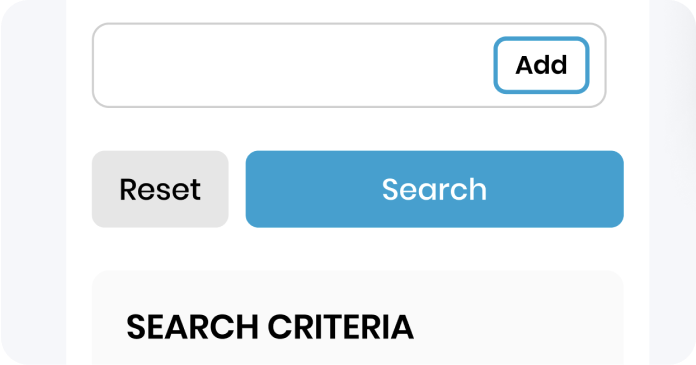Click the word Search on blue button
The image size is (696, 365).
435,190
